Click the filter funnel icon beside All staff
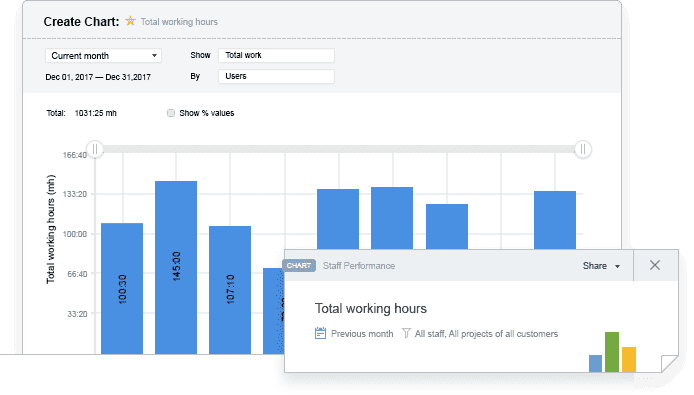 [406, 333]
